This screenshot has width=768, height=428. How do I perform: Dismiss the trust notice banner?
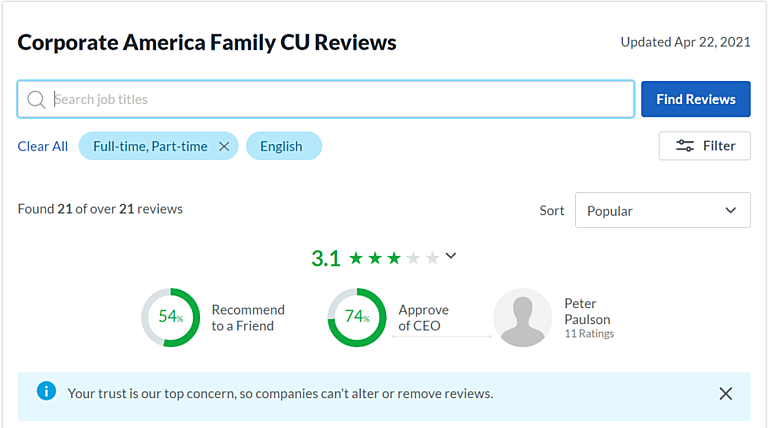[726, 393]
